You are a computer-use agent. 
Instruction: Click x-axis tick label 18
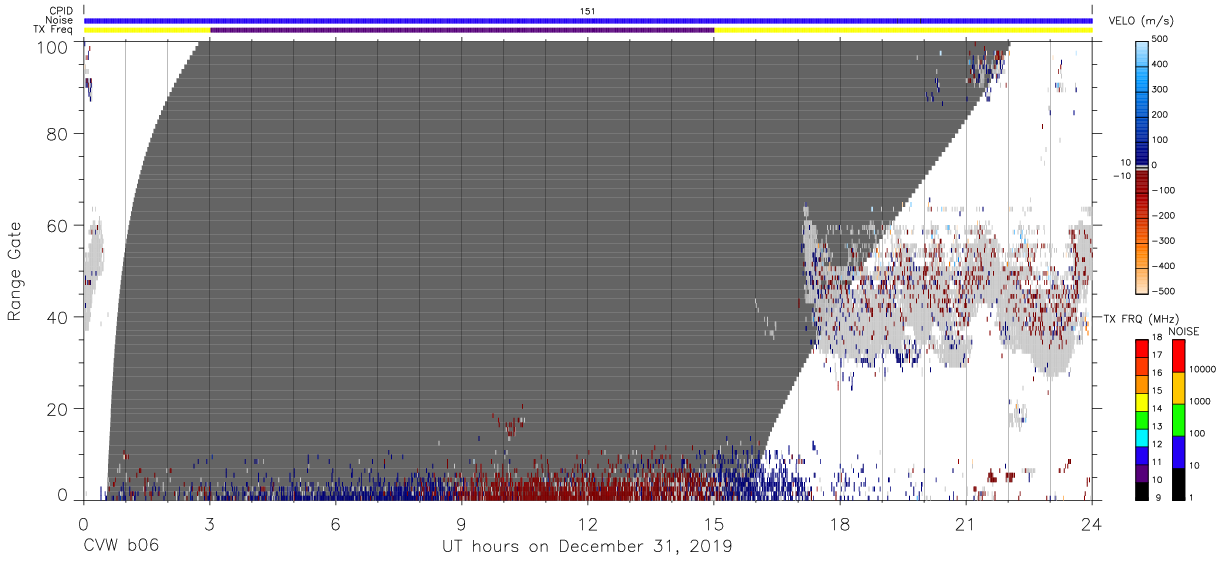pyautogui.click(x=840, y=524)
